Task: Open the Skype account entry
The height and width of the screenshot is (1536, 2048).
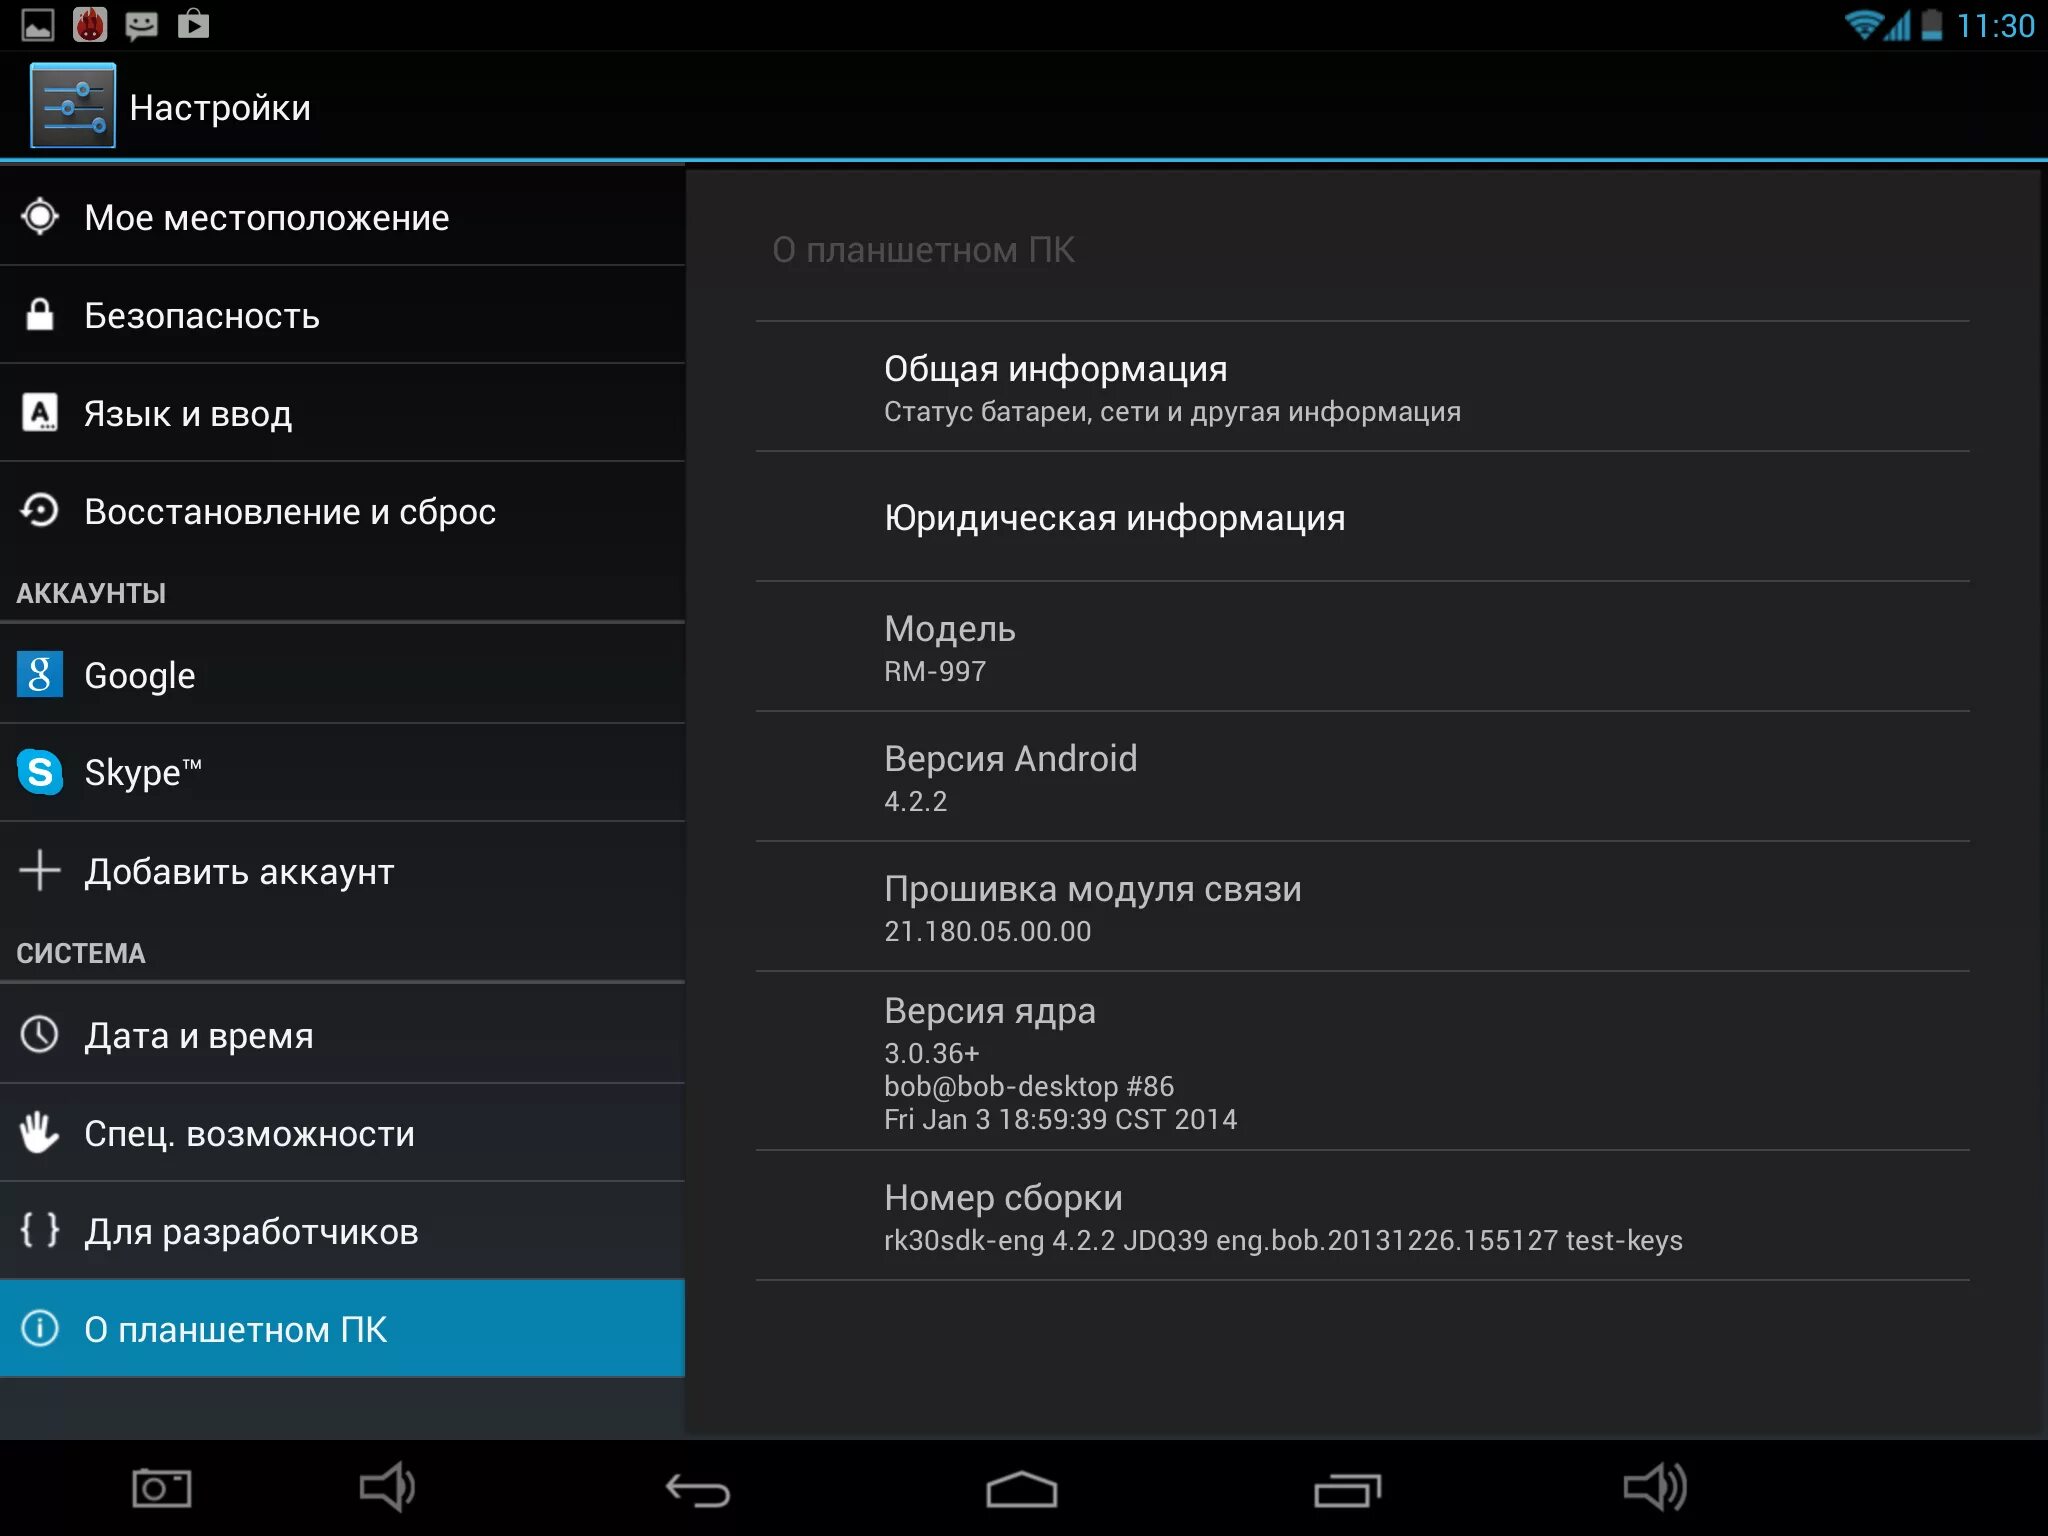Action: 342,772
